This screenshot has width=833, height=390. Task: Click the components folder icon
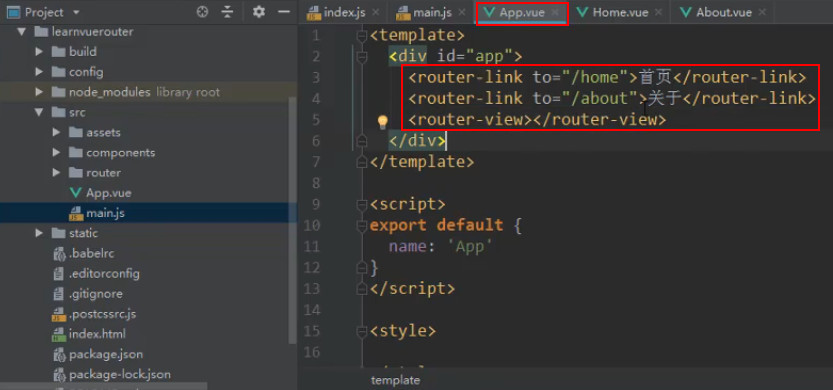76,152
